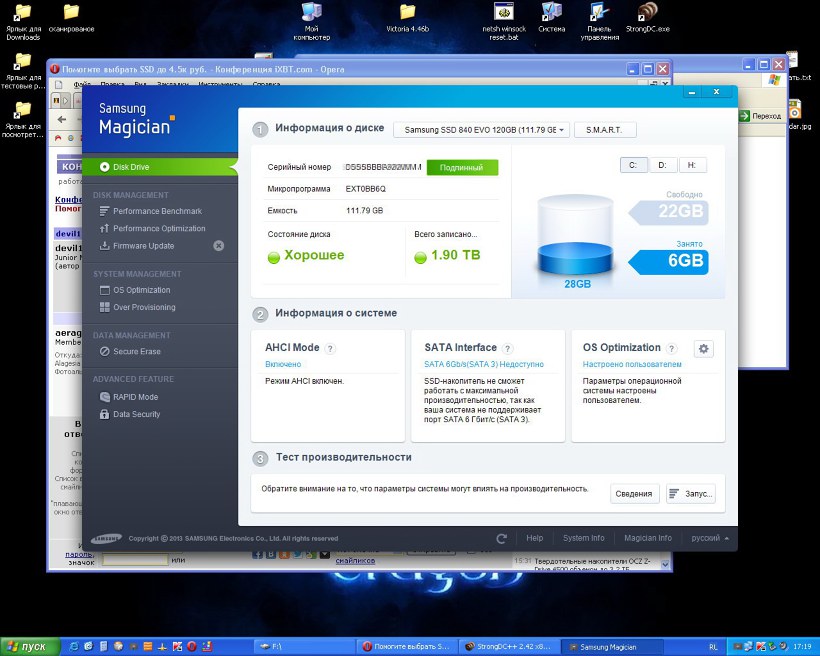Select drive D: partition button
820x656 pixels.
pyautogui.click(x=662, y=165)
